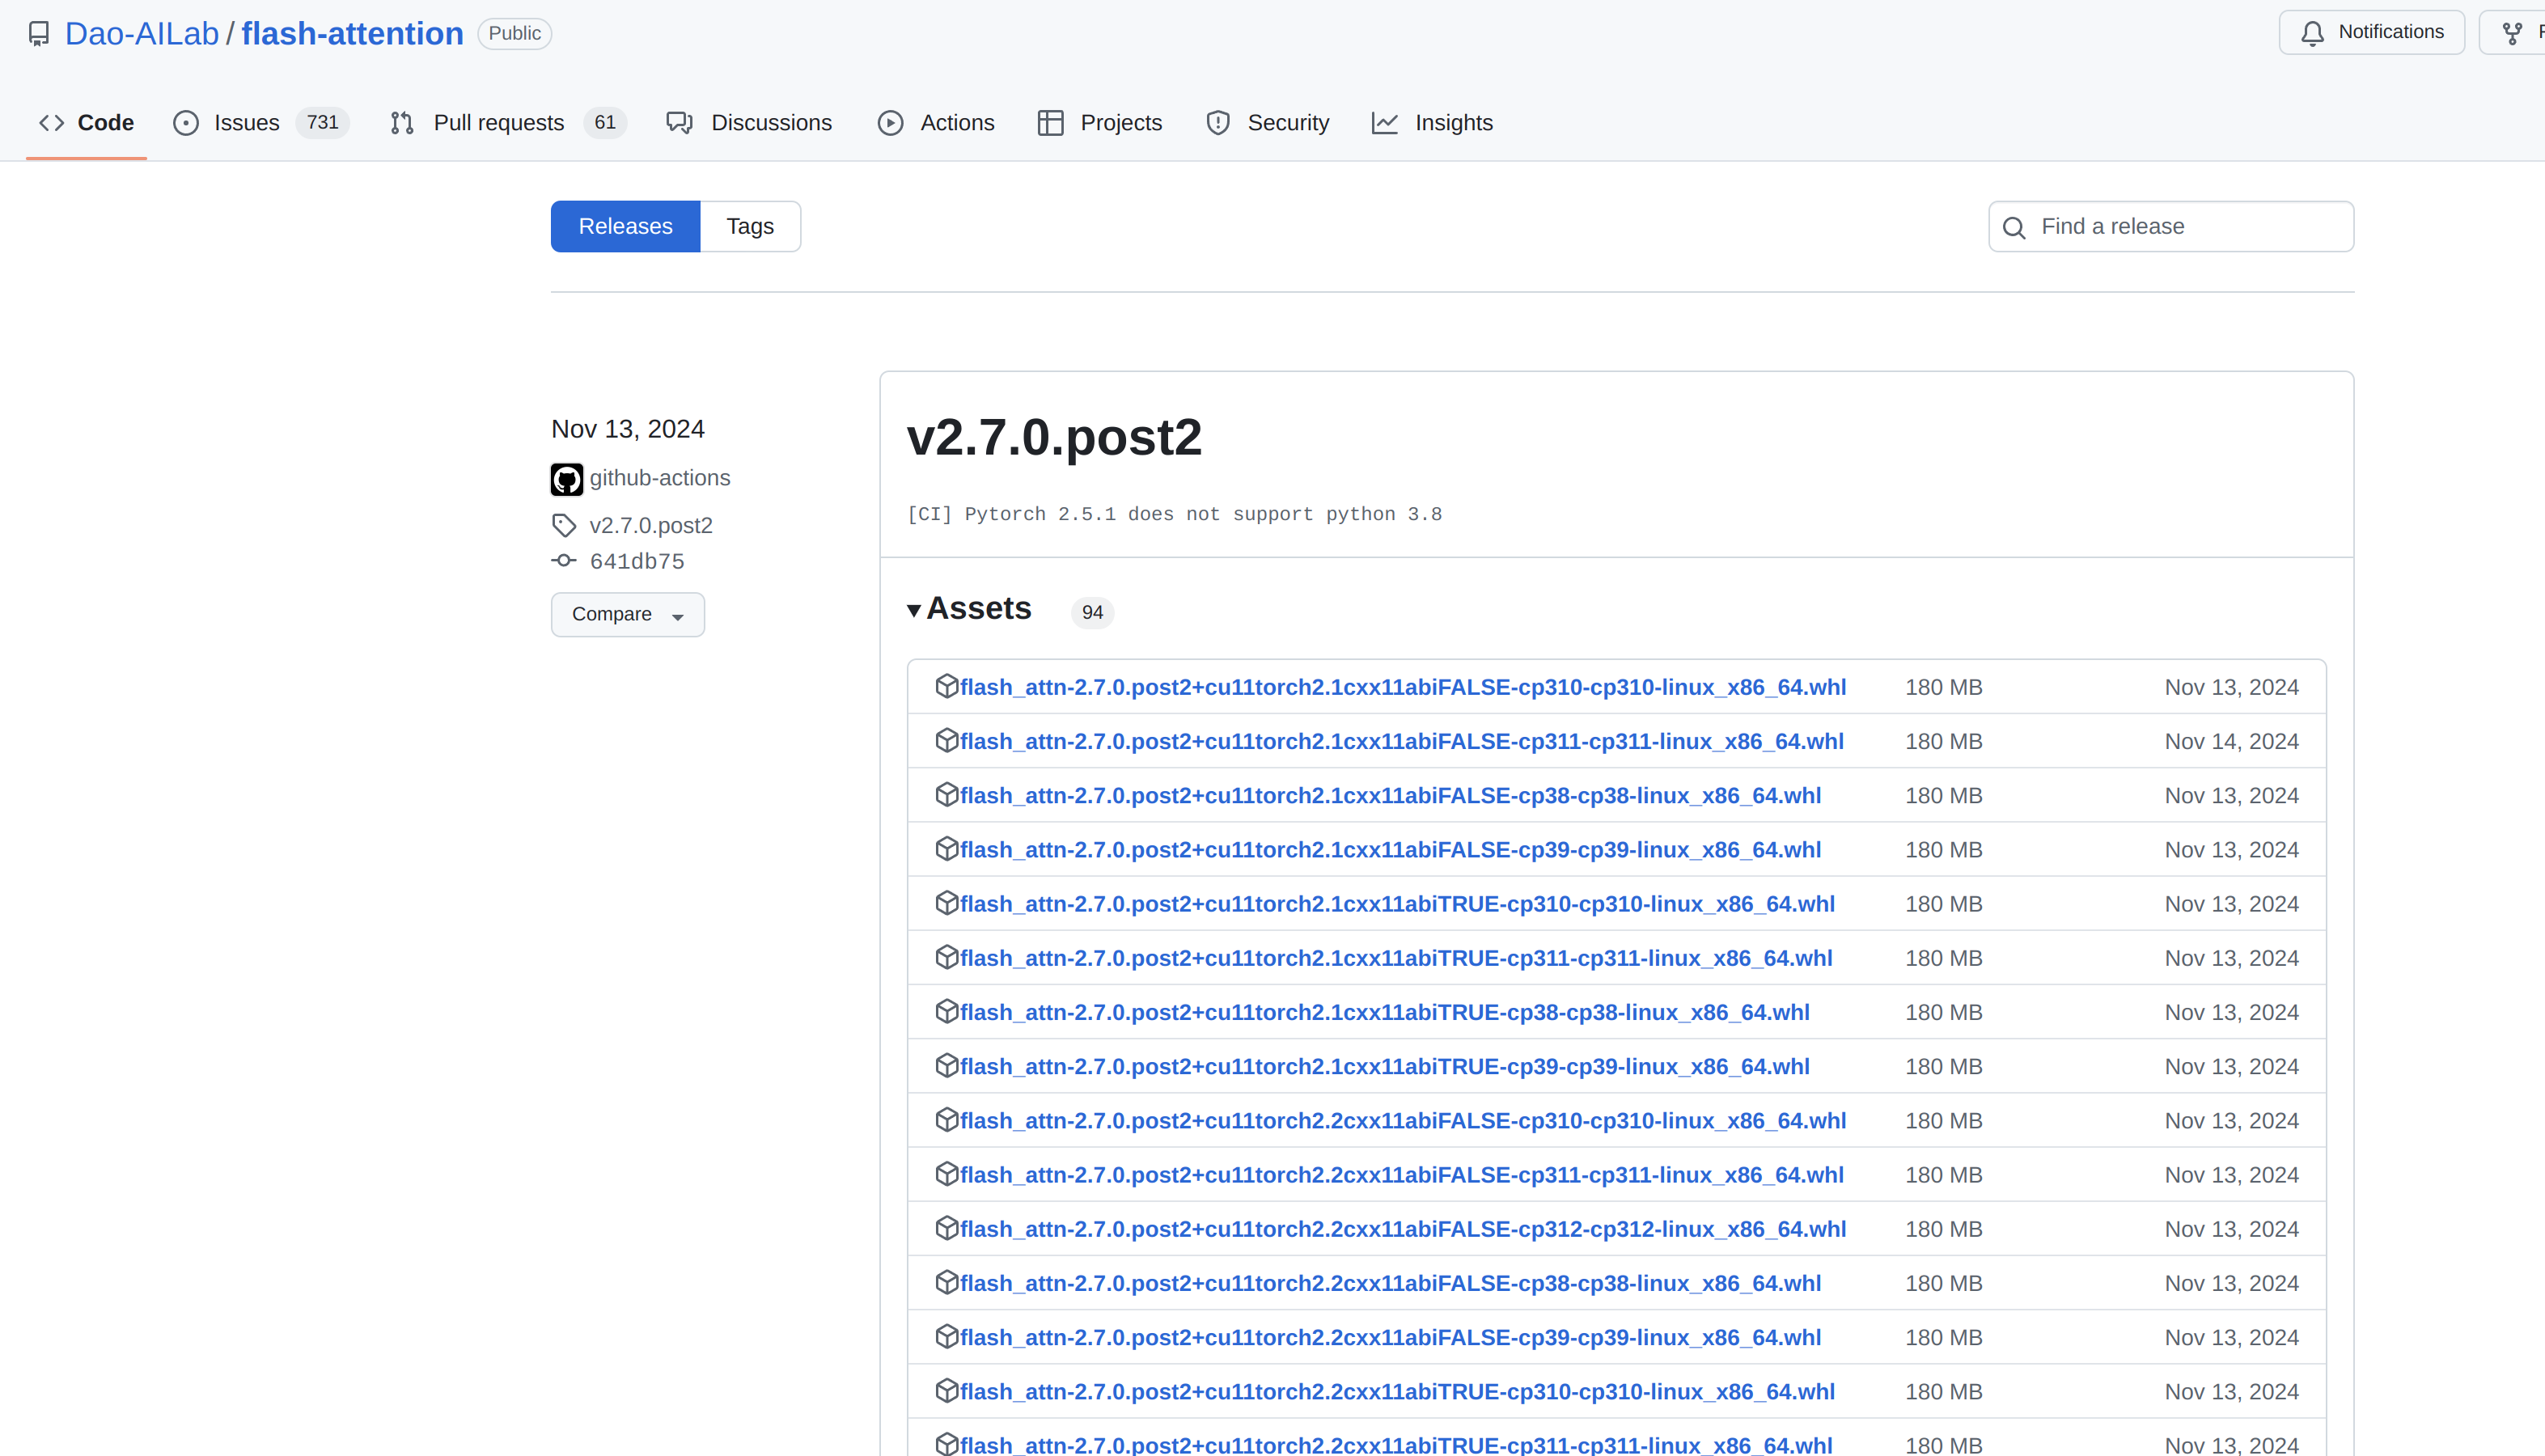This screenshot has height=1456, width=2545.
Task: Download the torch2.2 FALSE cp312 wheel file
Action: [x=1402, y=1229]
